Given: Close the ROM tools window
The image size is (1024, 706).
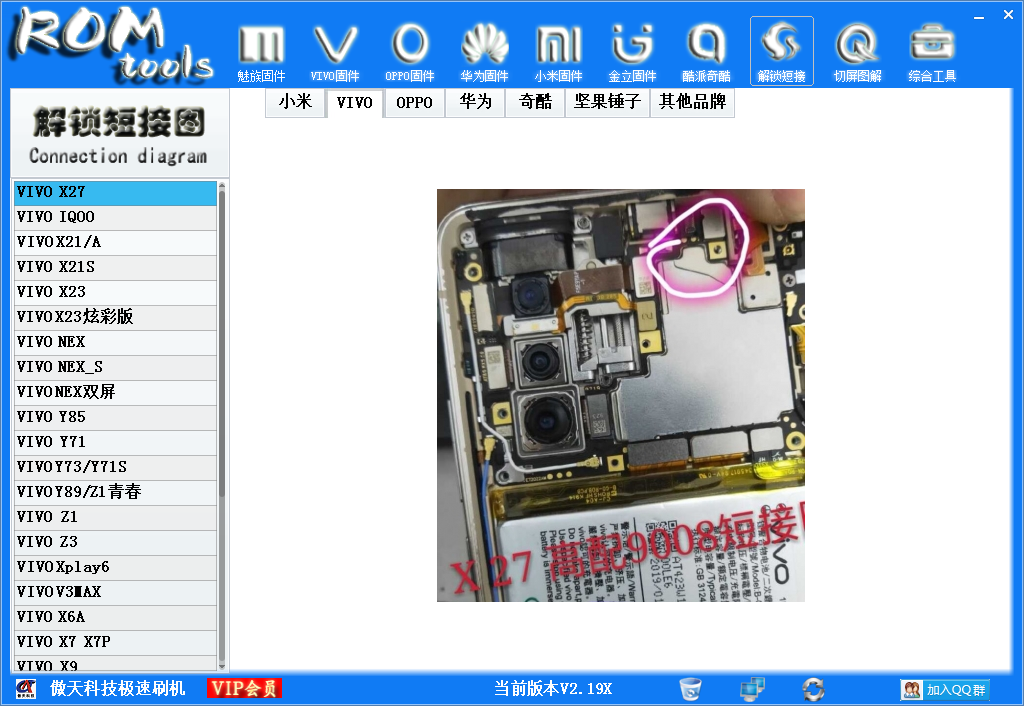Looking at the screenshot, I should click(1008, 14).
